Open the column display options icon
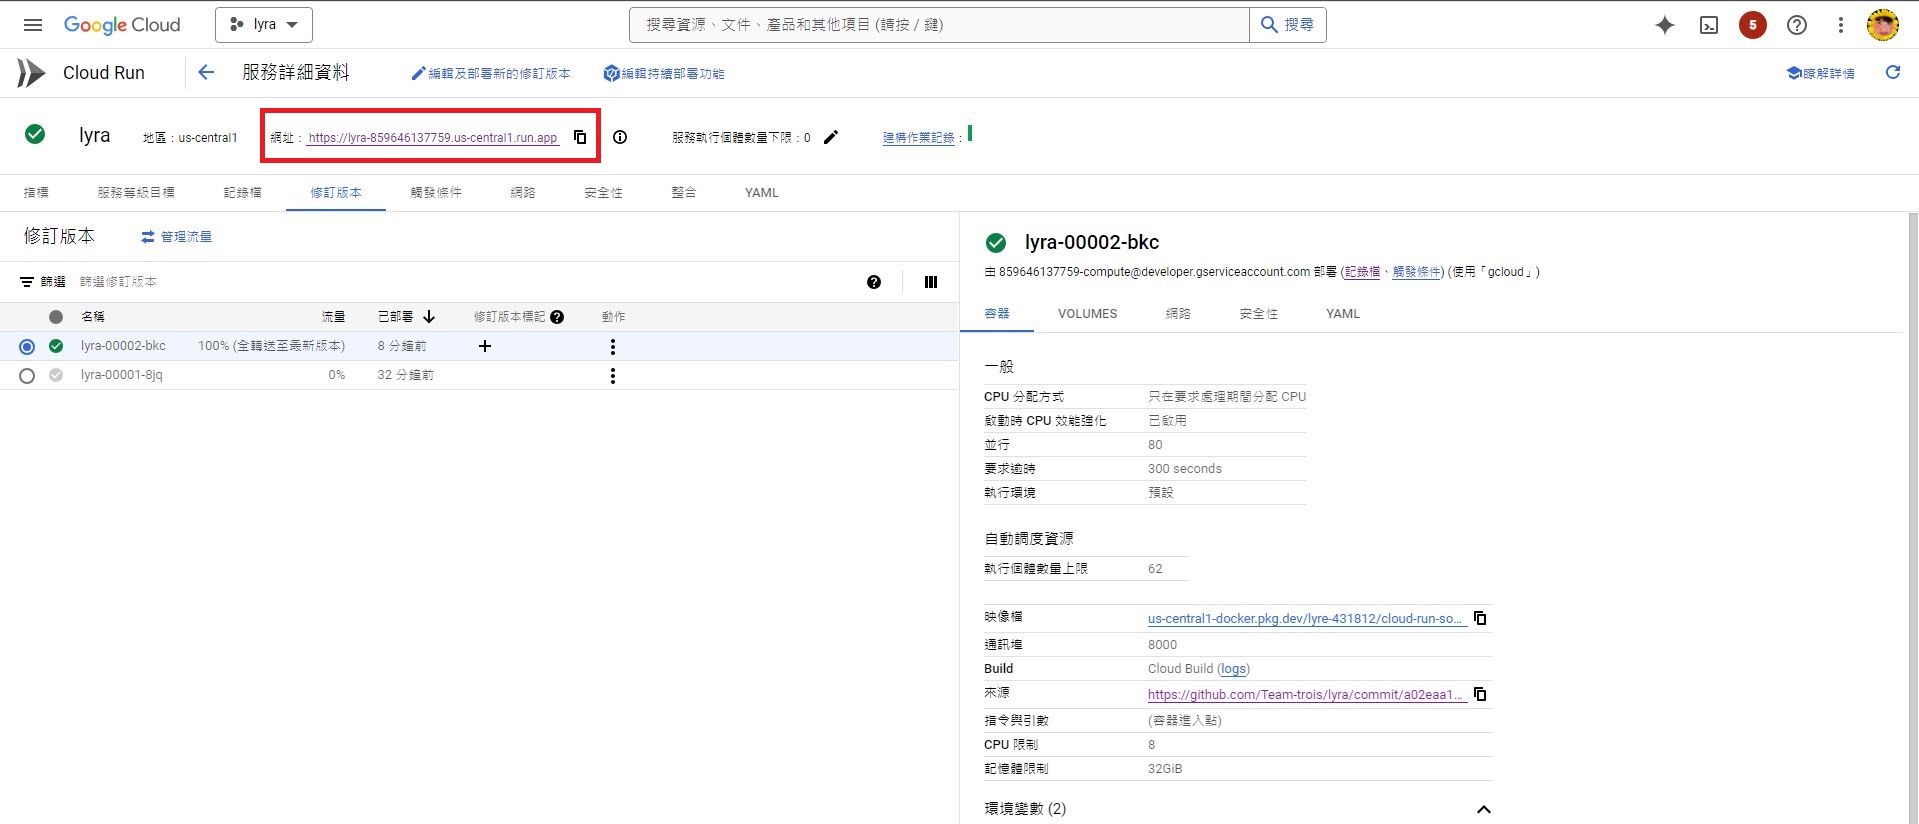 pyautogui.click(x=931, y=282)
